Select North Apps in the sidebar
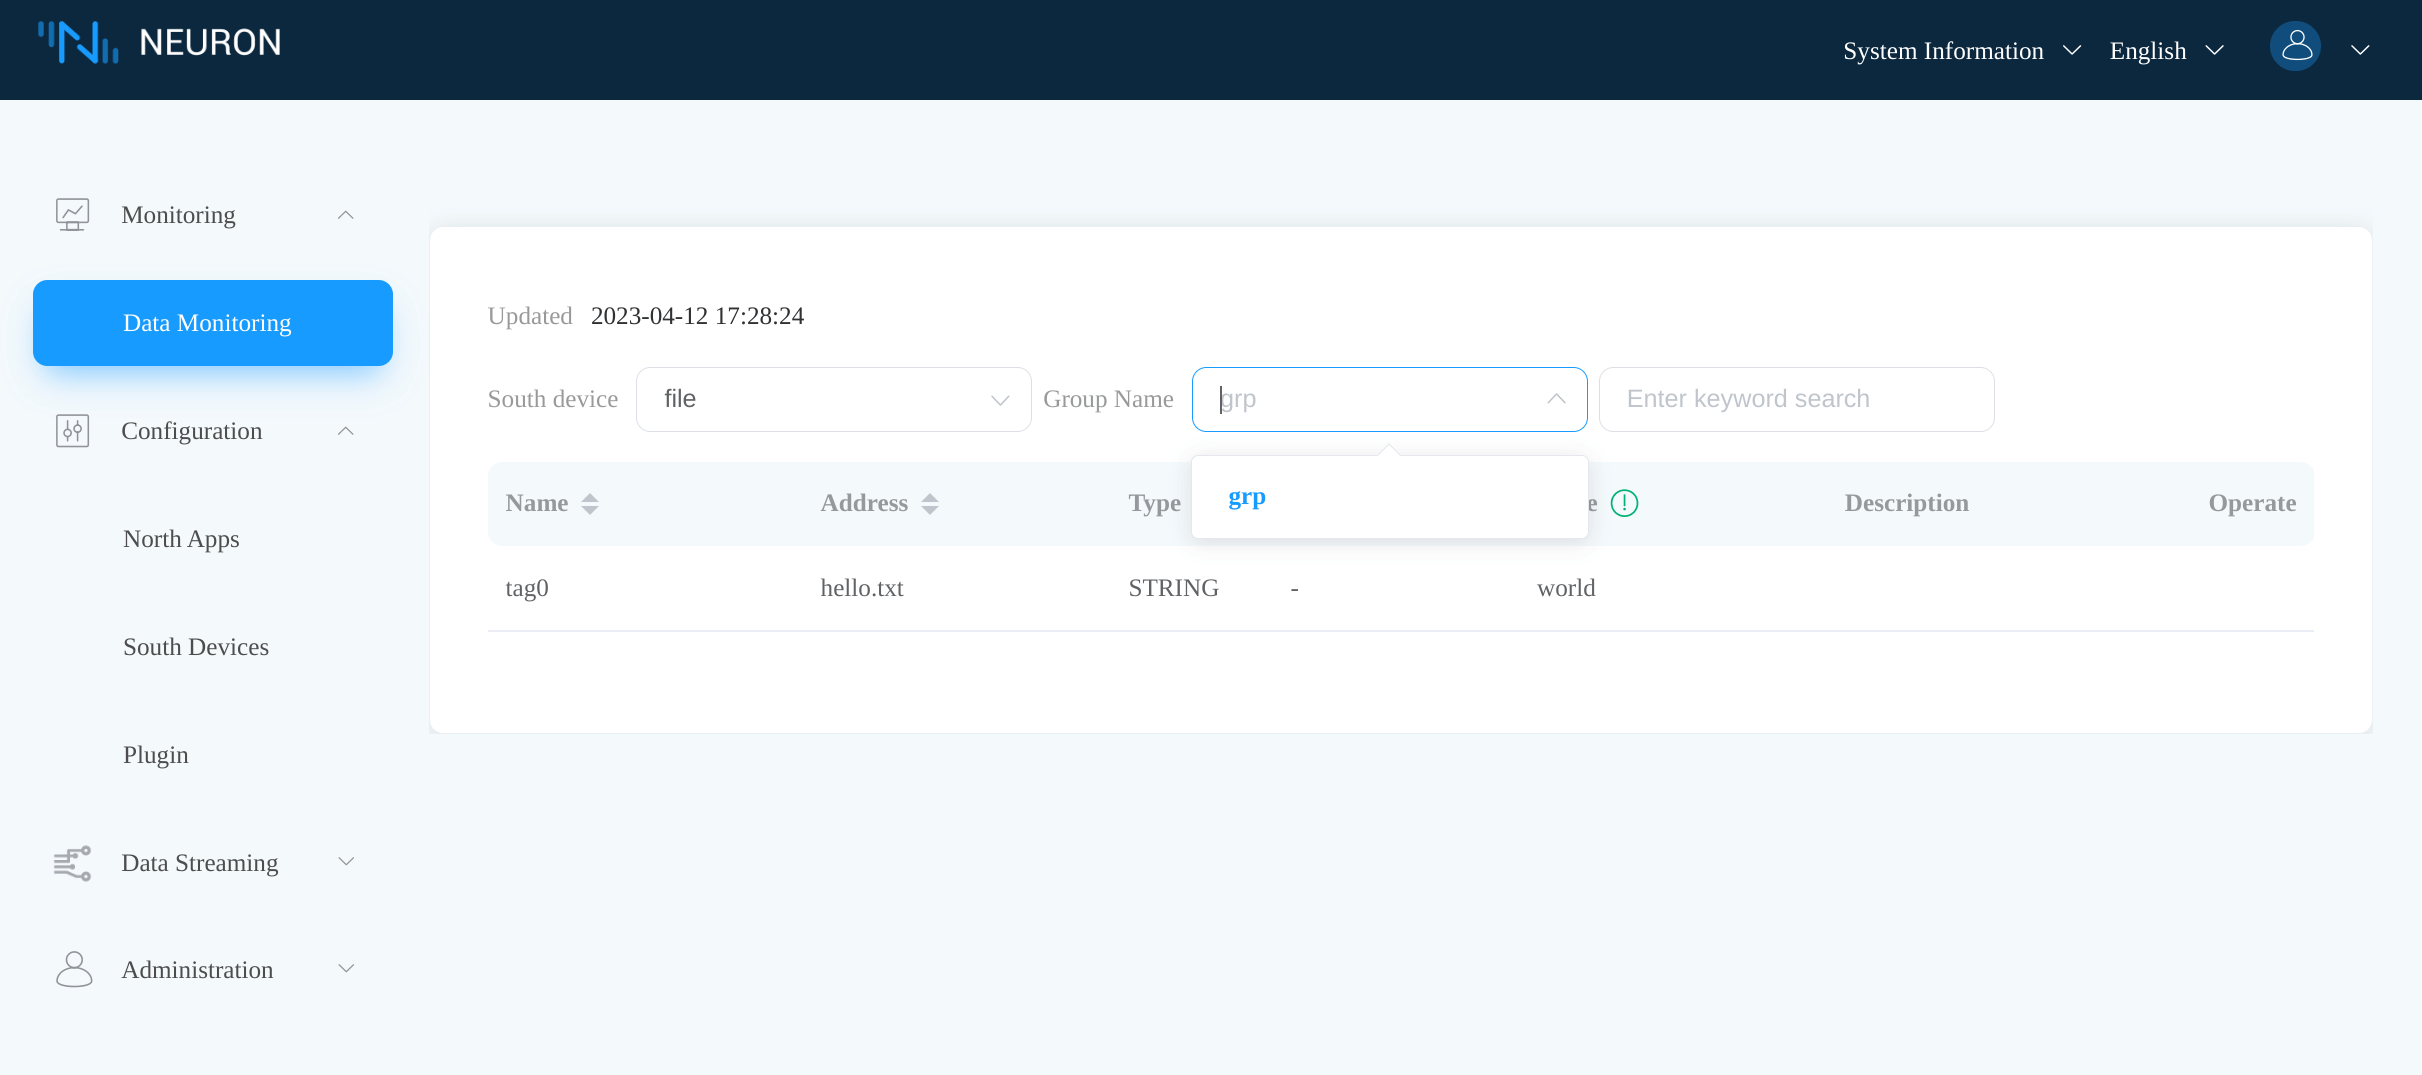This screenshot has height=1075, width=2422. (181, 539)
